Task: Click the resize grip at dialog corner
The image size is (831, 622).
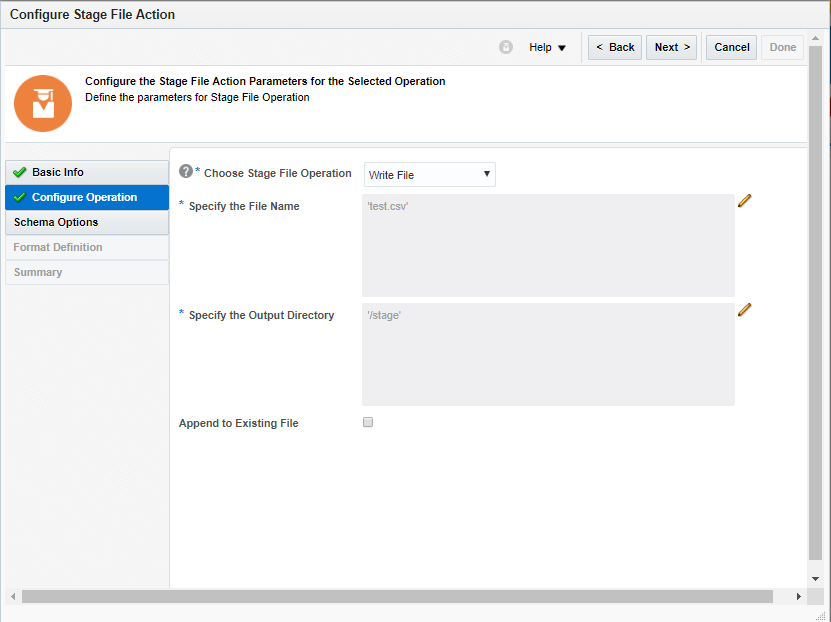Action: 820,616
